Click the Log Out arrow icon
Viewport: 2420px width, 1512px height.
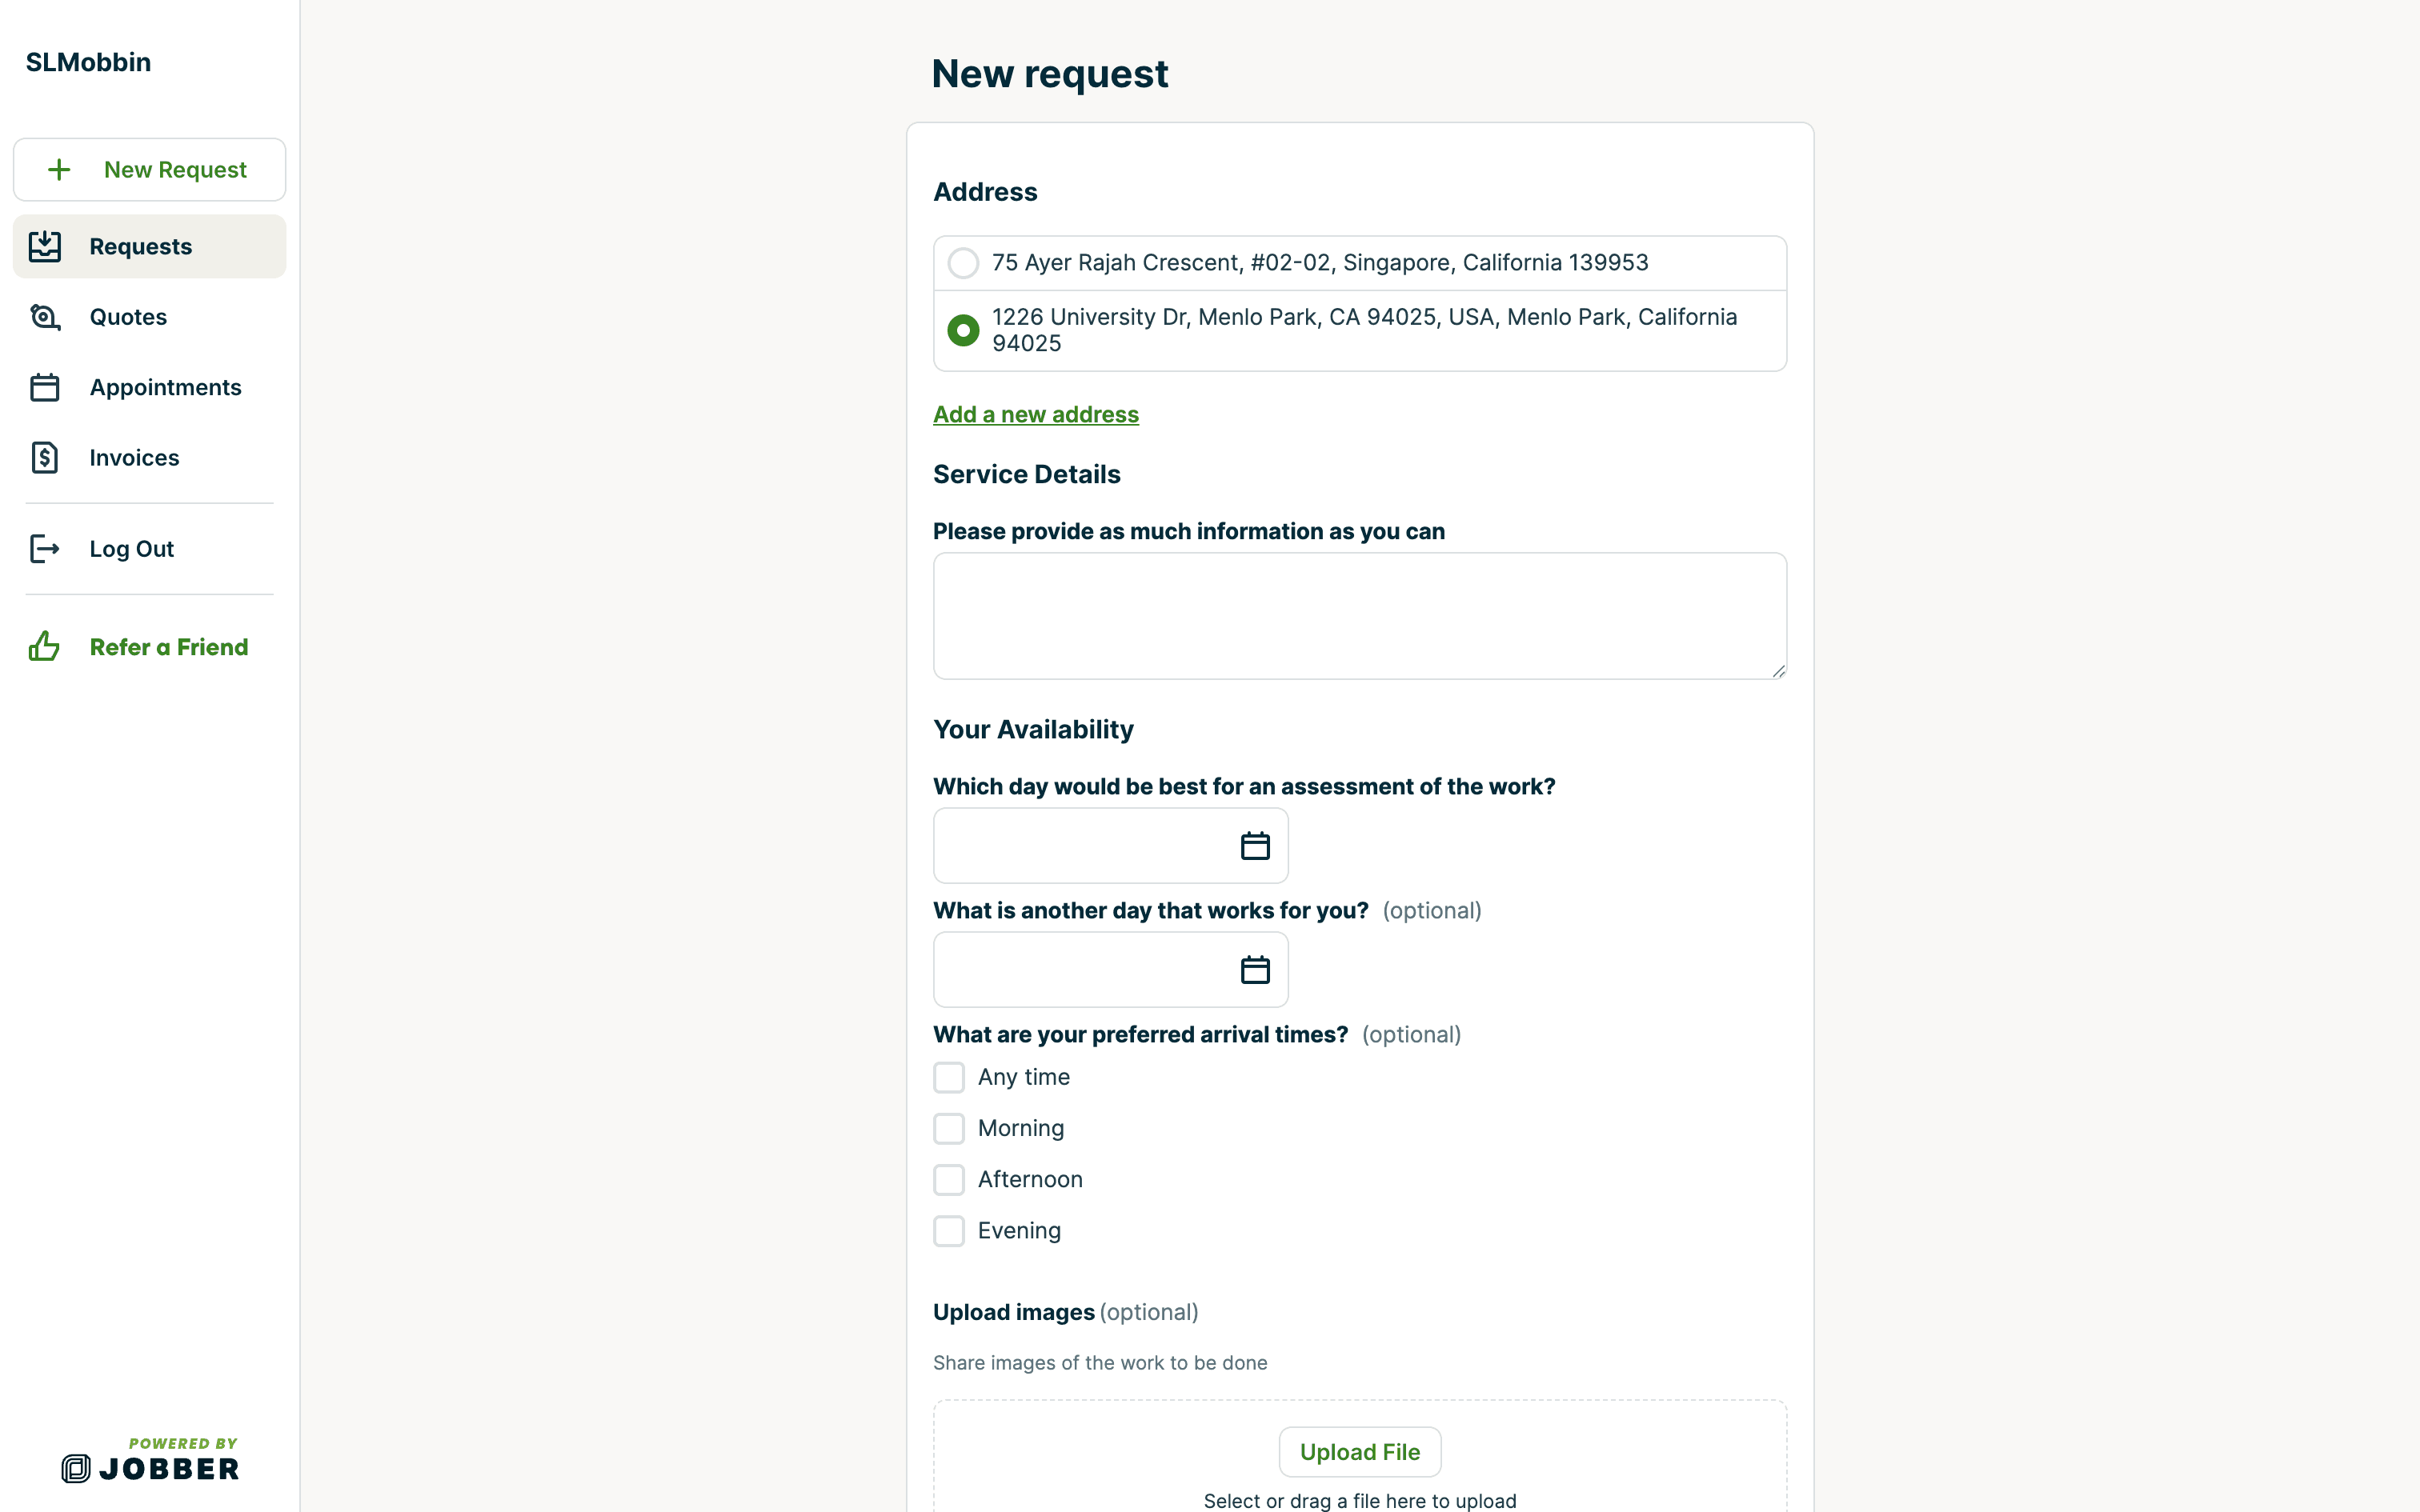point(45,549)
